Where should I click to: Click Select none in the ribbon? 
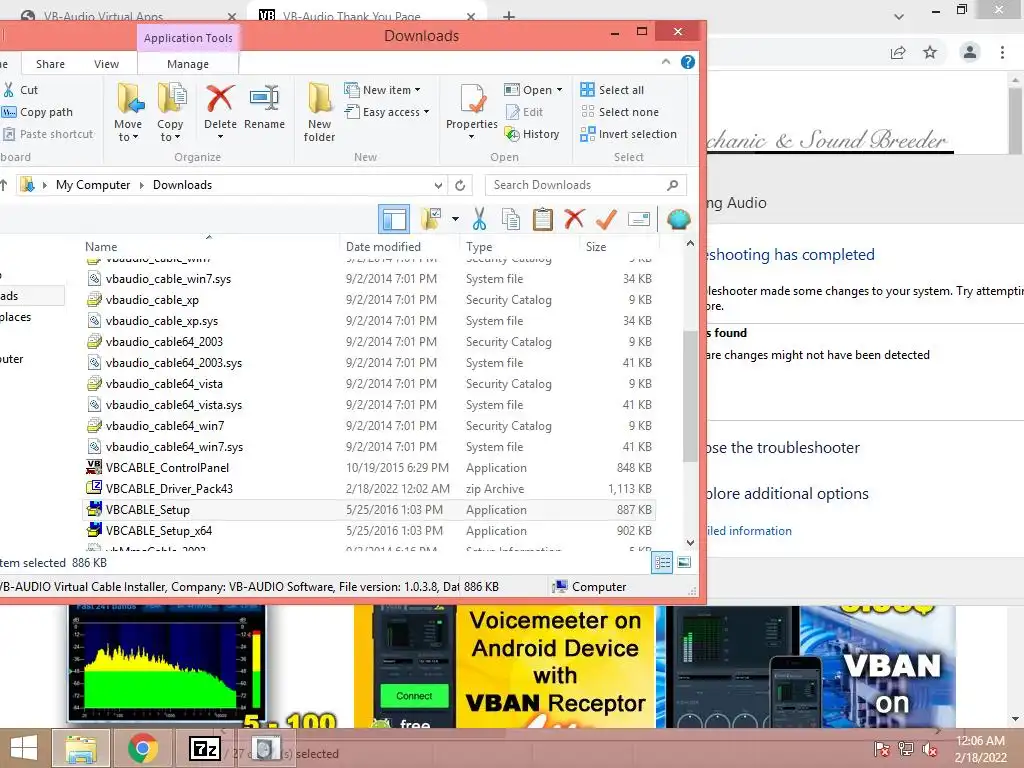(x=620, y=112)
